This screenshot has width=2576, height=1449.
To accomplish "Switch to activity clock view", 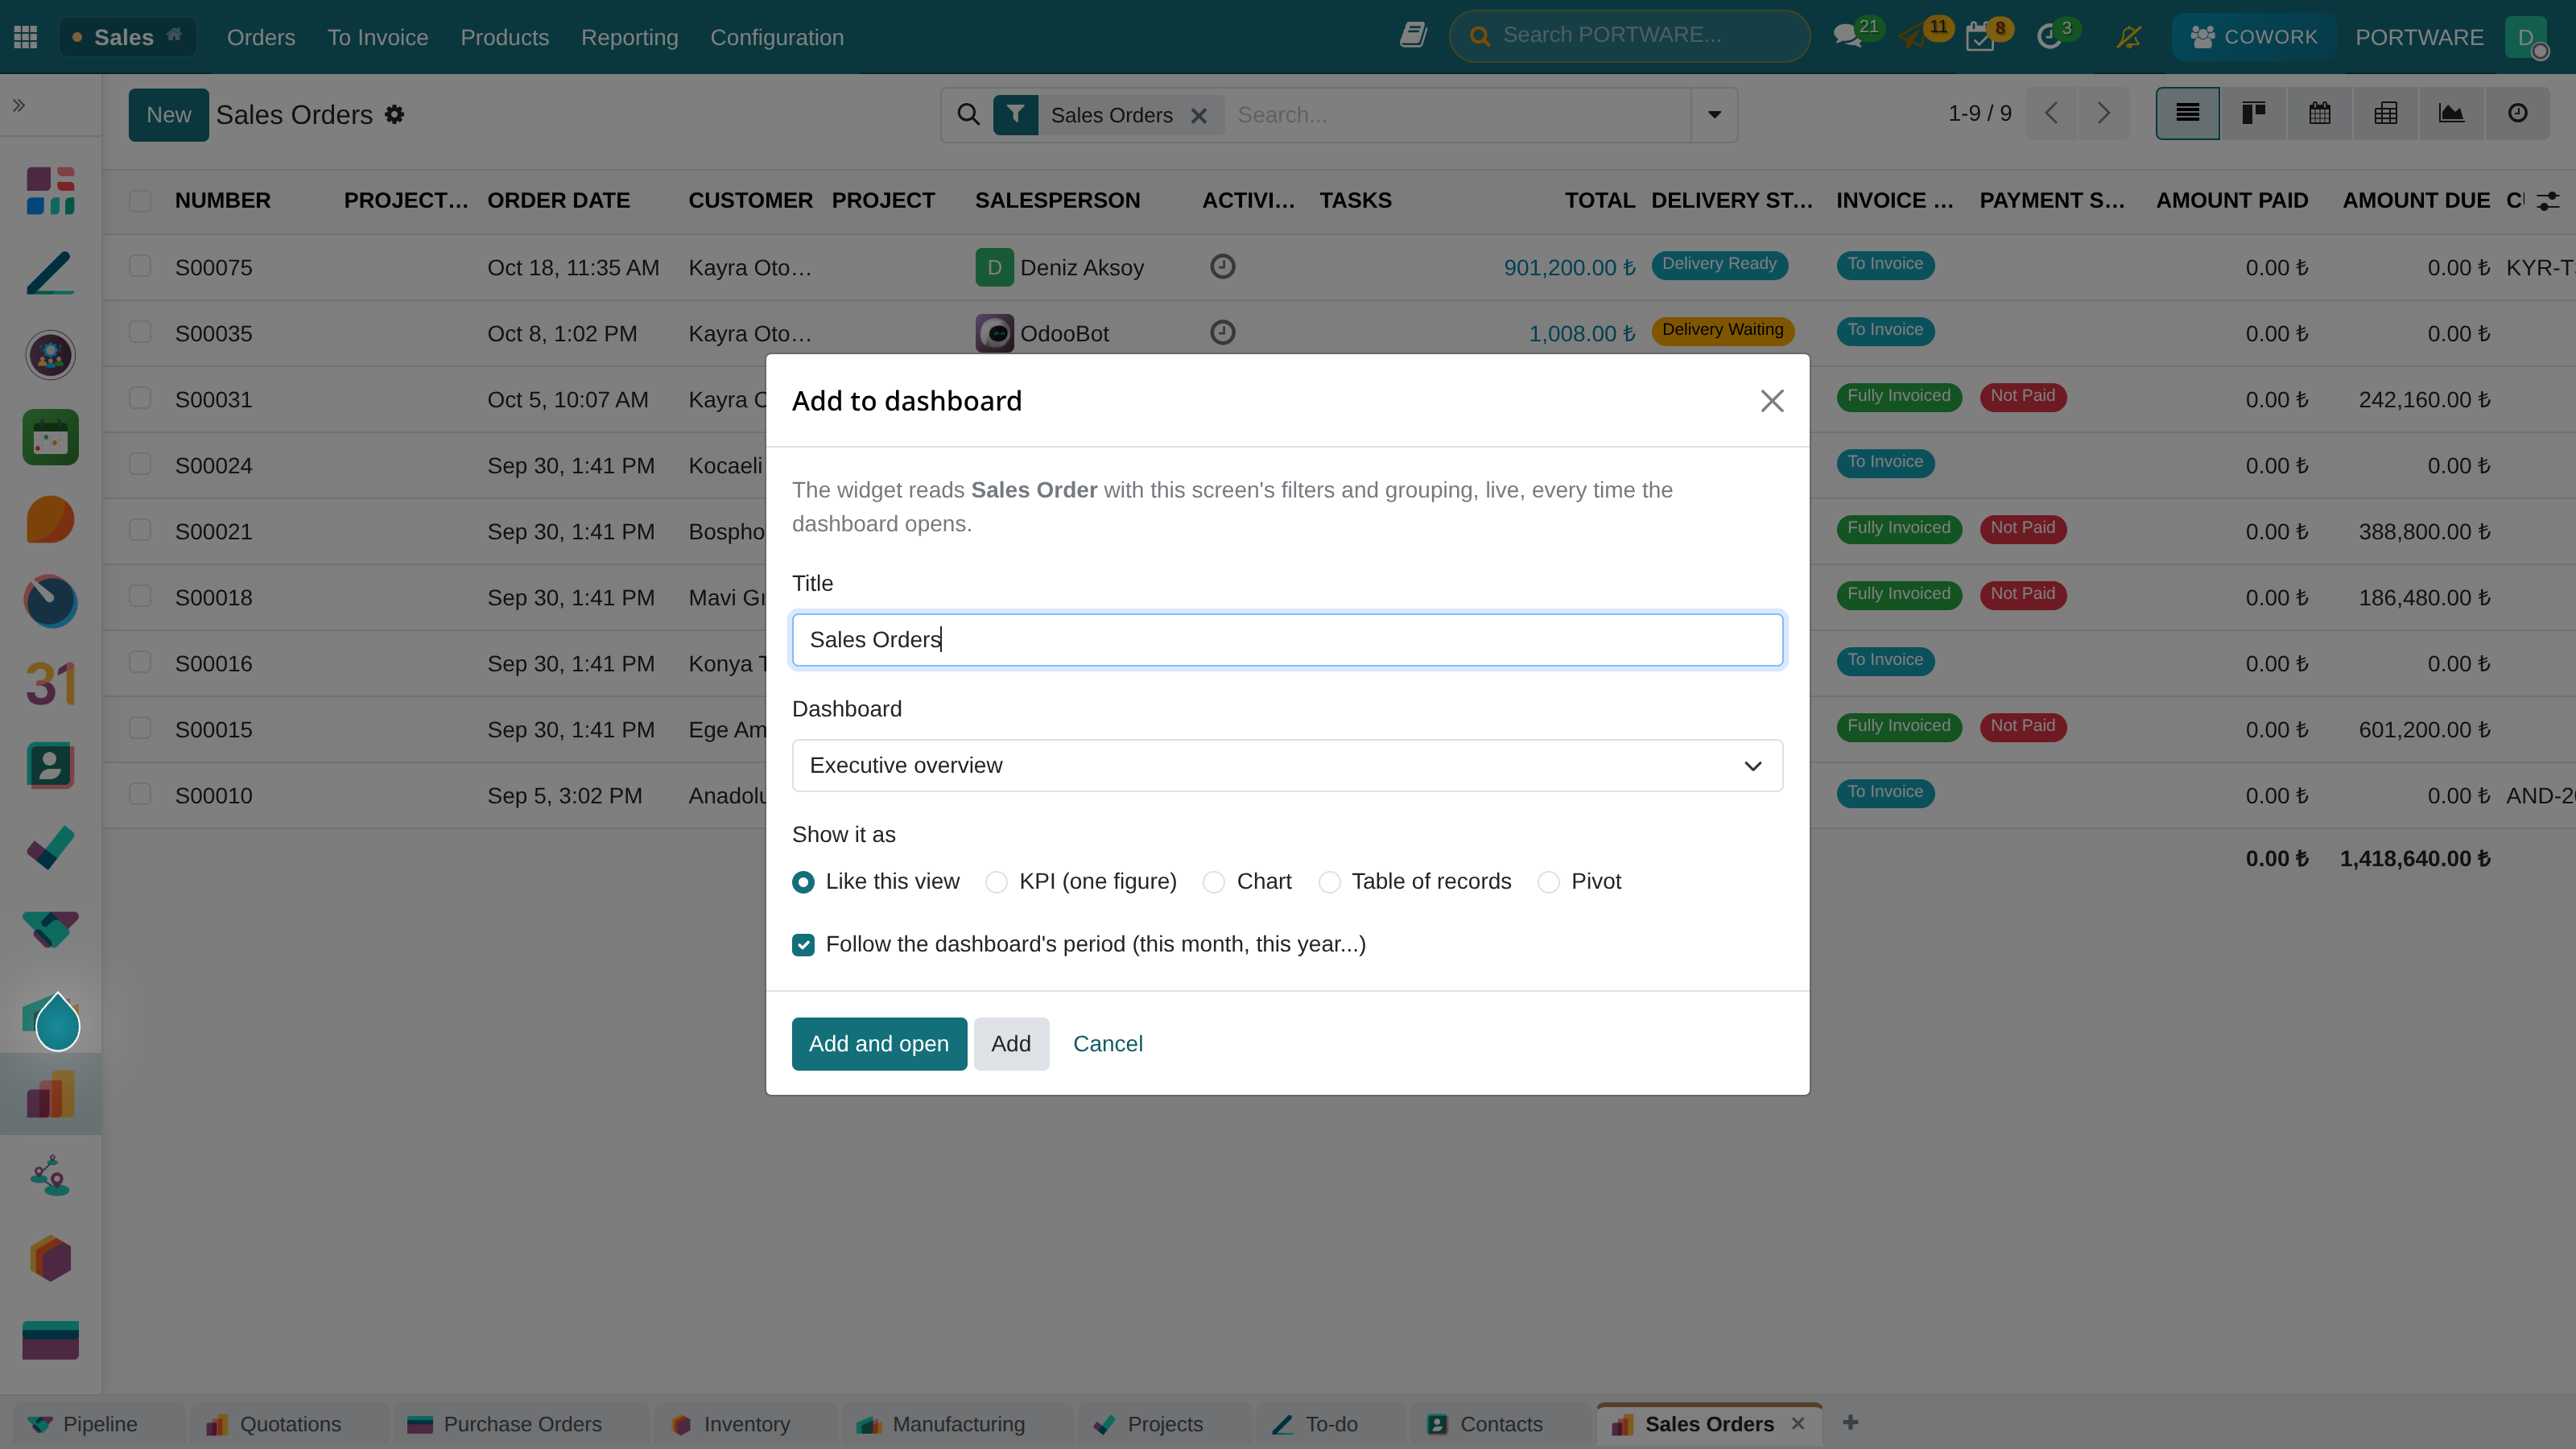I will point(2517,113).
